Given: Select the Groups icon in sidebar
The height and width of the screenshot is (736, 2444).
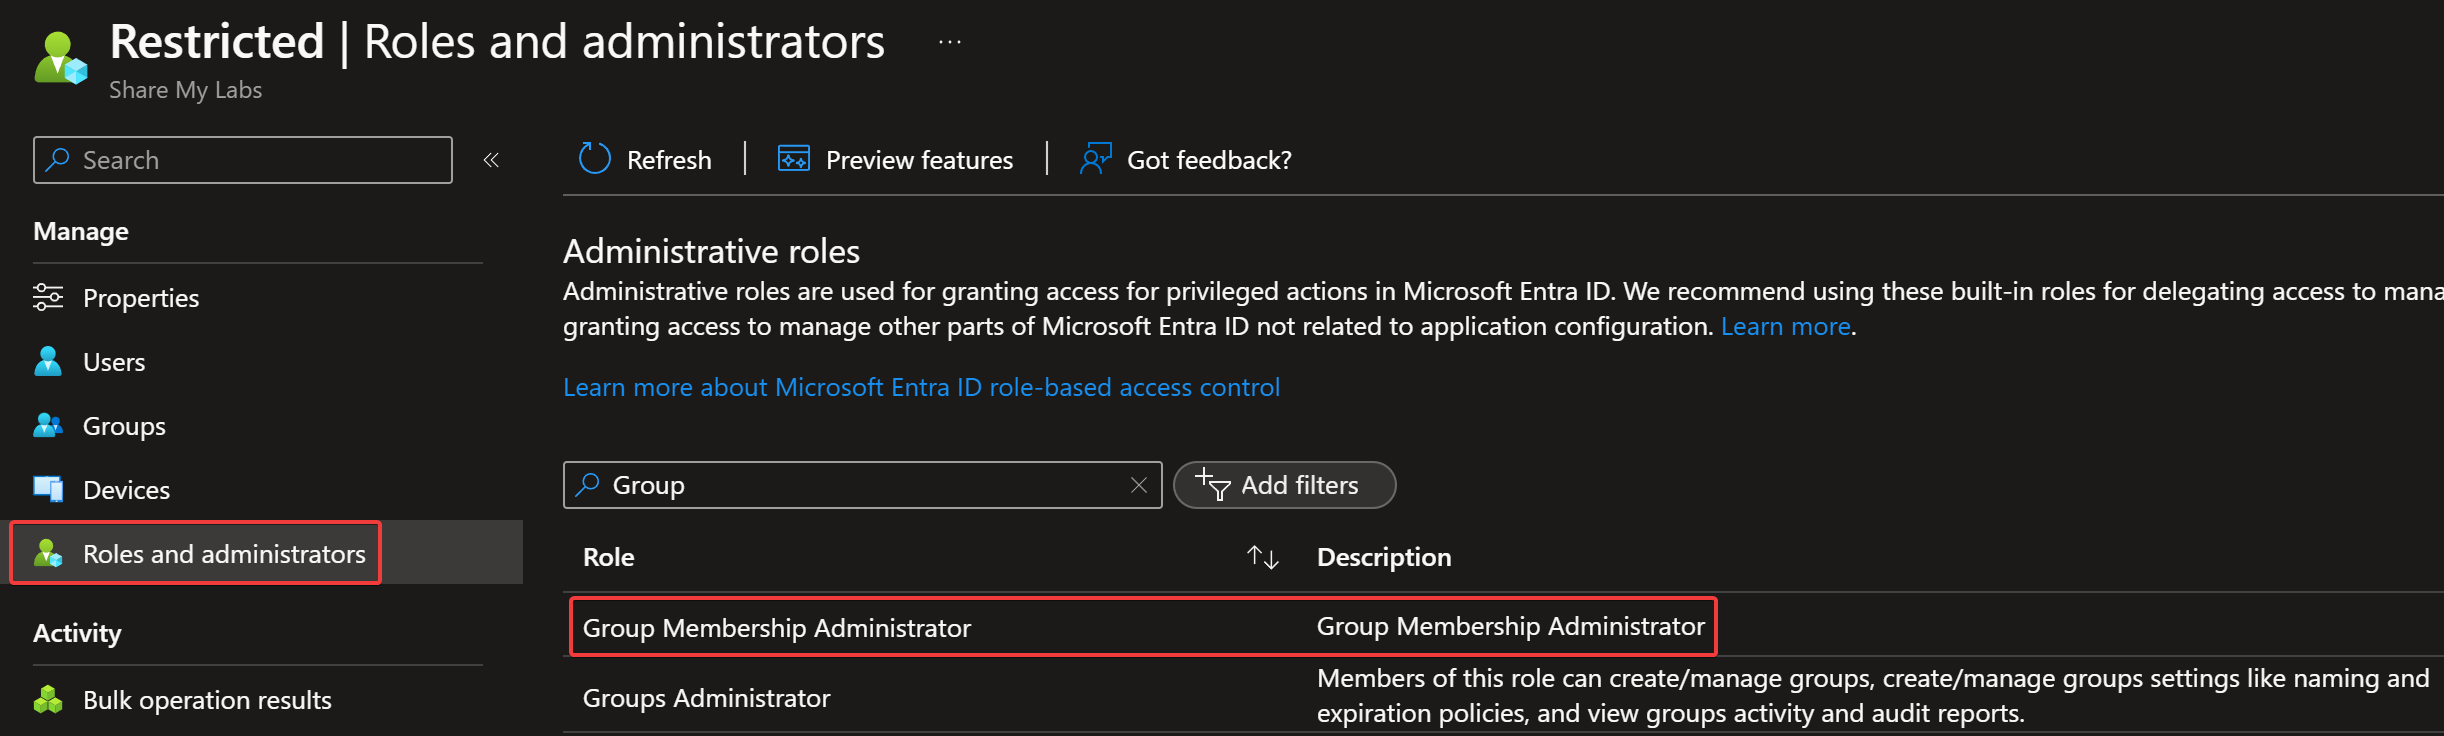Looking at the screenshot, I should point(48,426).
